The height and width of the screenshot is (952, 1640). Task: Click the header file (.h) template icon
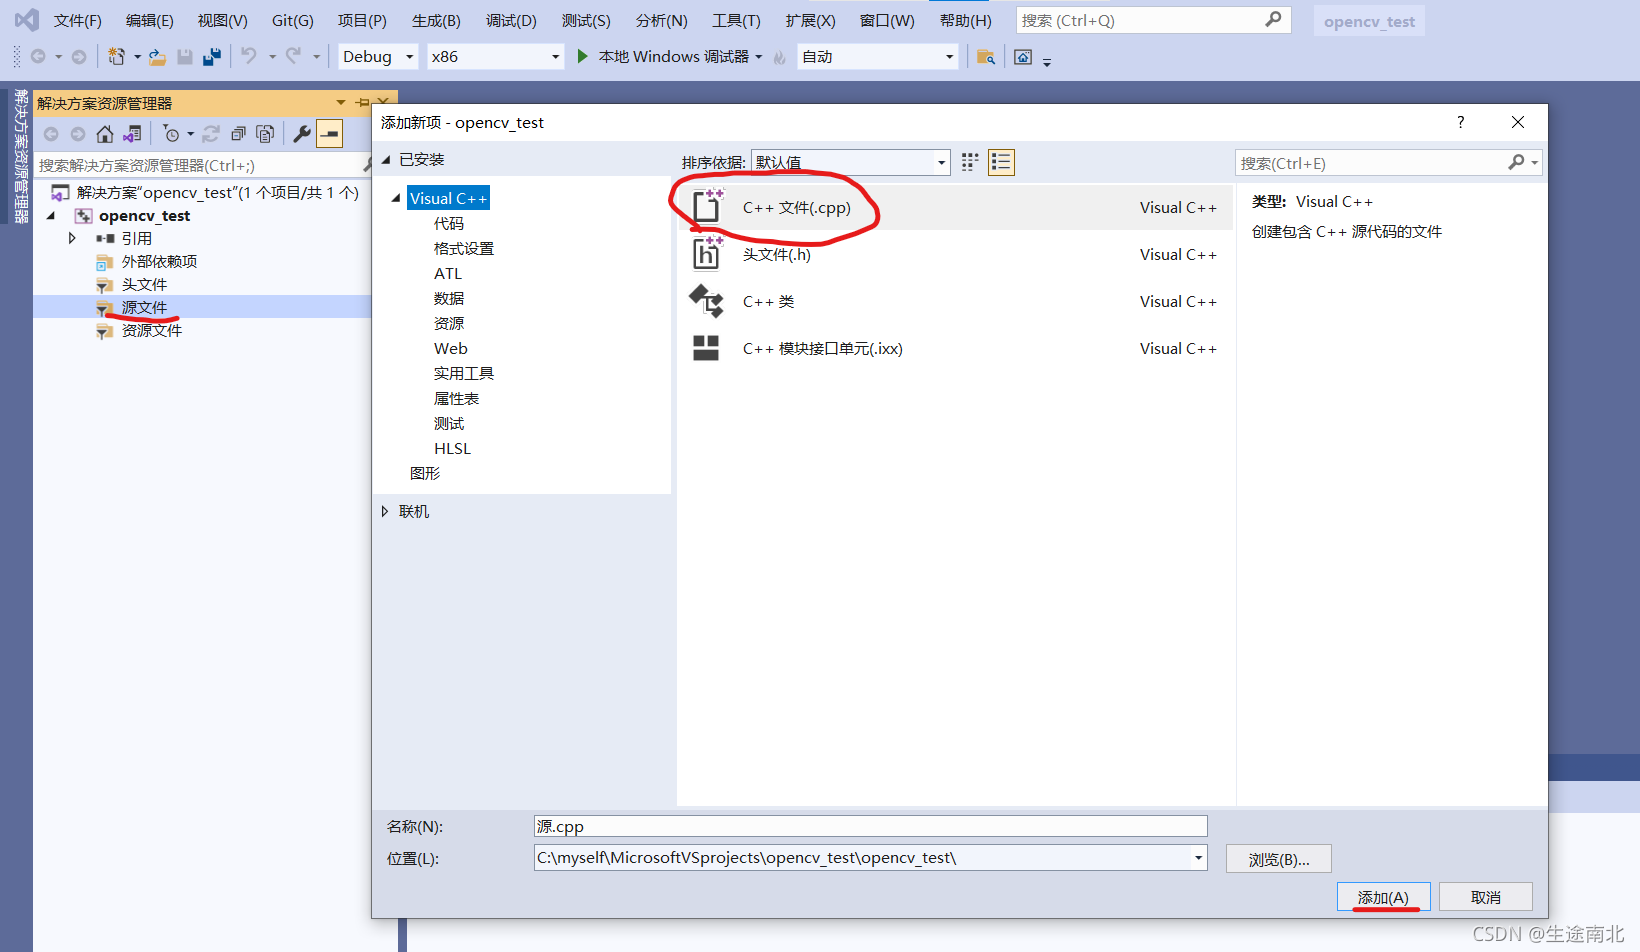[x=707, y=254]
